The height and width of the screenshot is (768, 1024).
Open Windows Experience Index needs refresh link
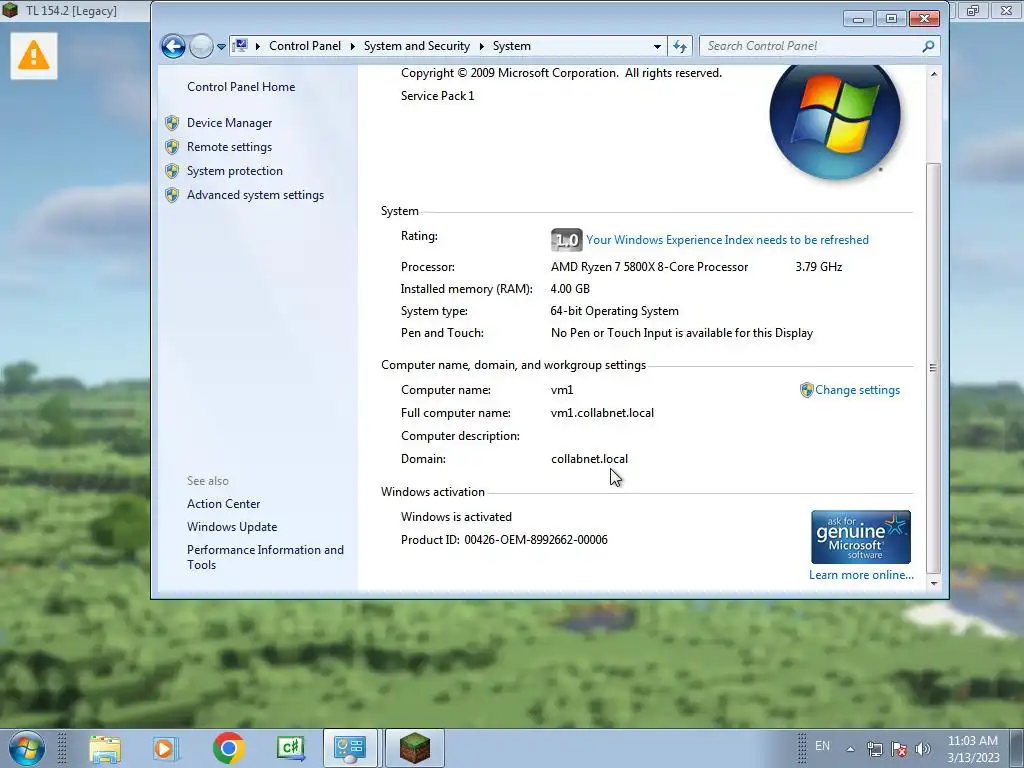click(728, 240)
